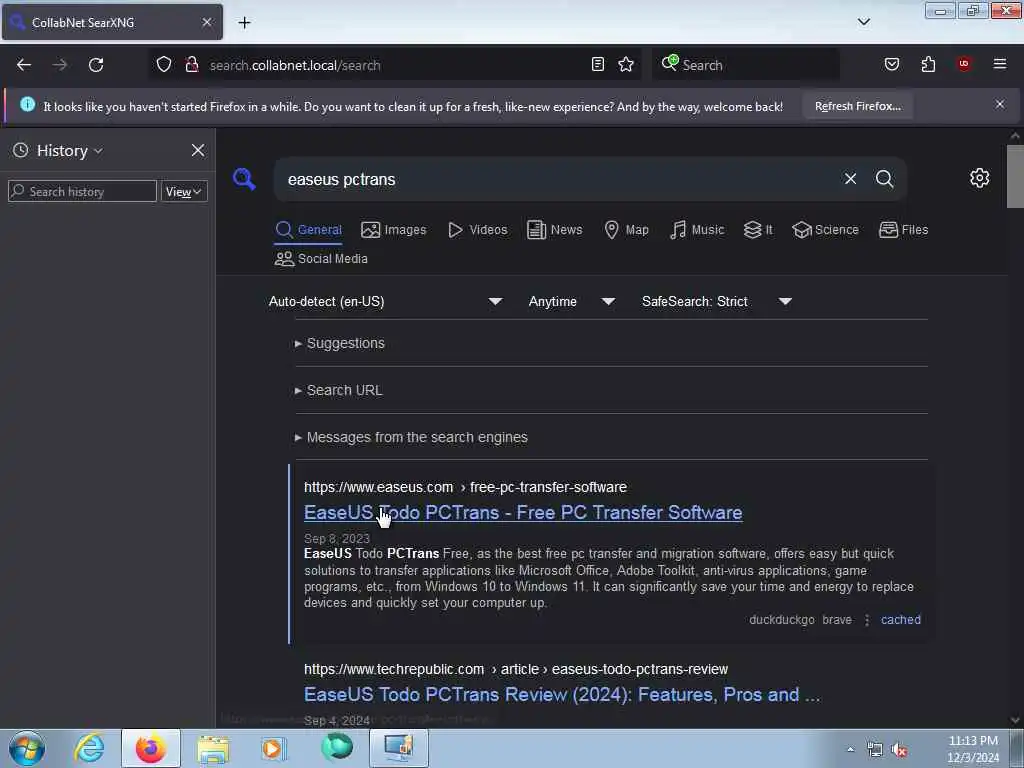Reload the current page
The height and width of the screenshot is (768, 1024).
pos(96,65)
